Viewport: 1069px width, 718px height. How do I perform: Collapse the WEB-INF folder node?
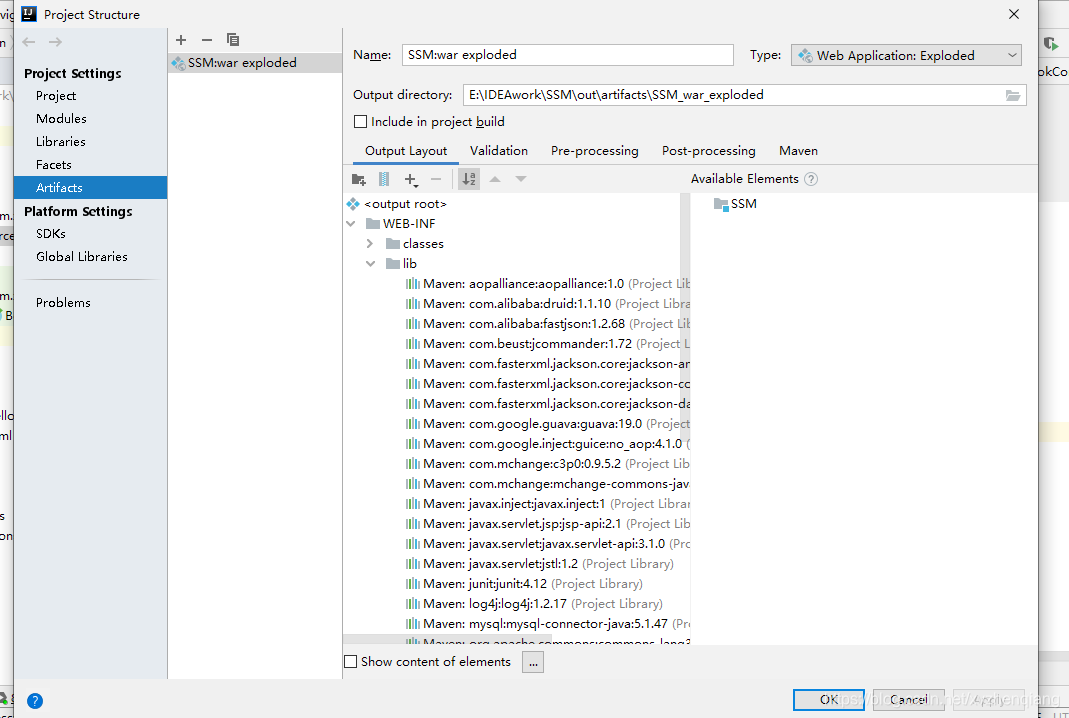pos(350,224)
